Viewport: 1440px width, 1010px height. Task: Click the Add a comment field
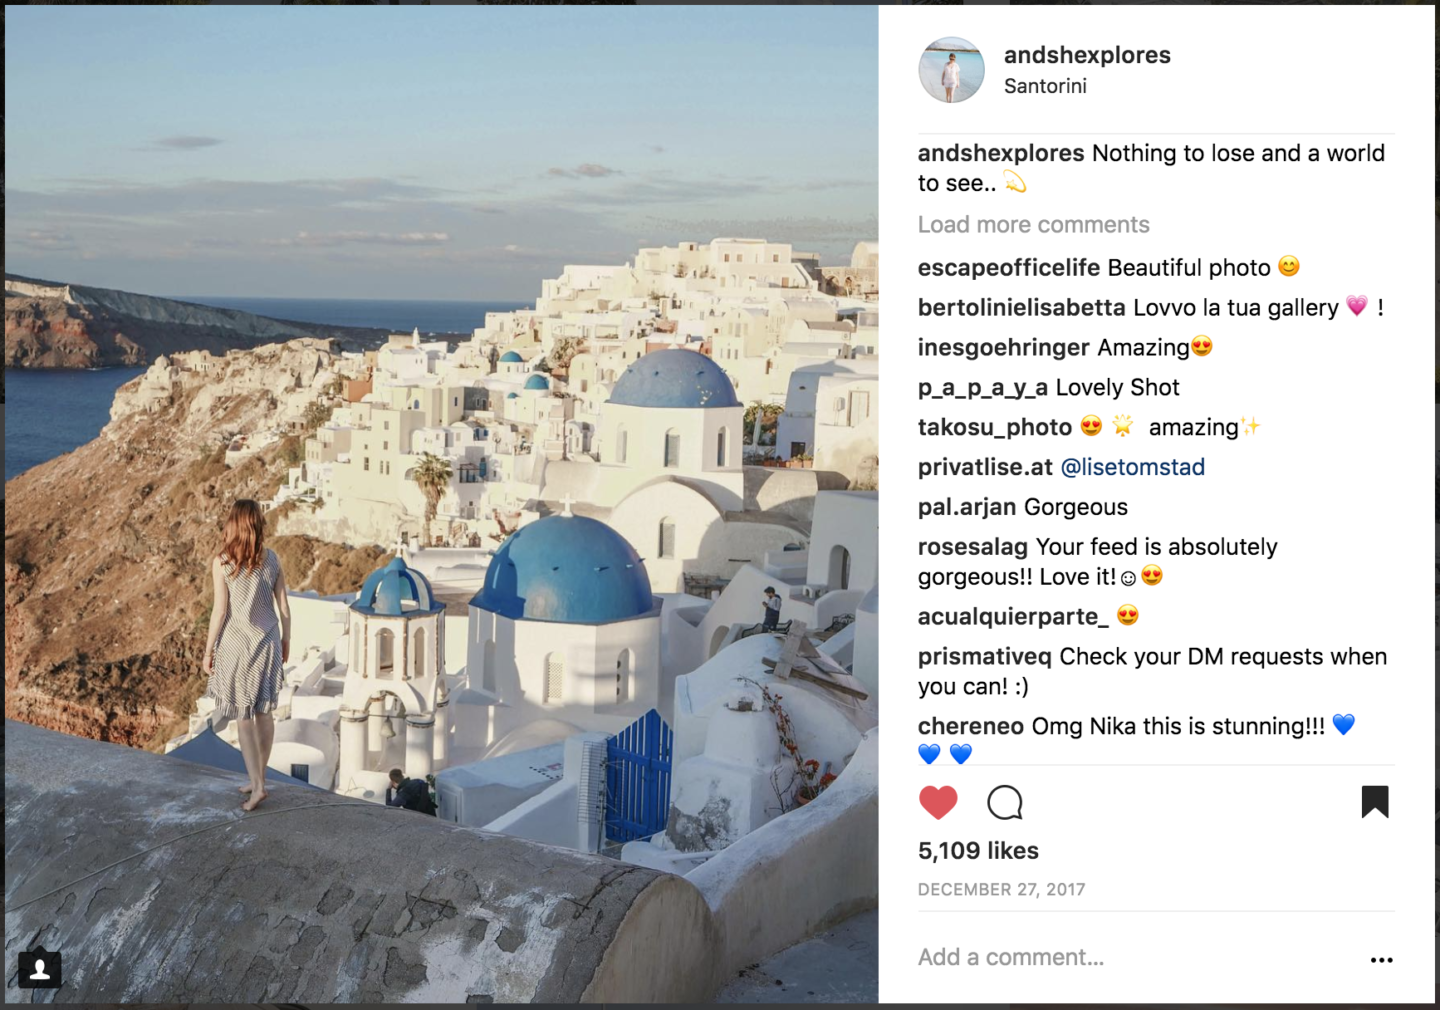coord(1135,957)
